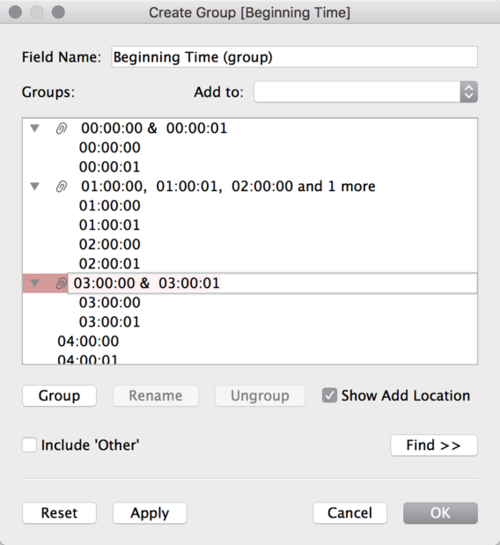The height and width of the screenshot is (545, 500).
Task: Confirm with the OK button
Action: click(440, 513)
